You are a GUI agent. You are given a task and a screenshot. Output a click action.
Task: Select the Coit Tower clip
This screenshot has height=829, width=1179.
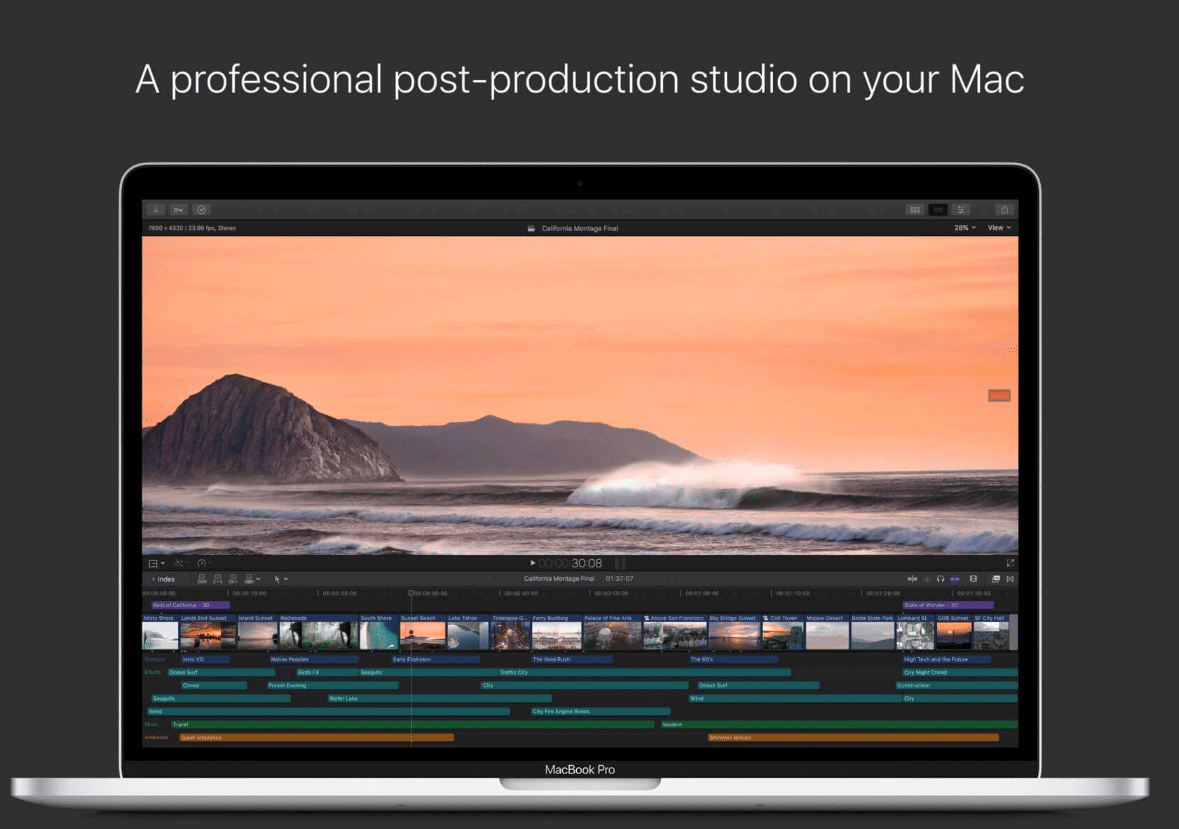(783, 631)
